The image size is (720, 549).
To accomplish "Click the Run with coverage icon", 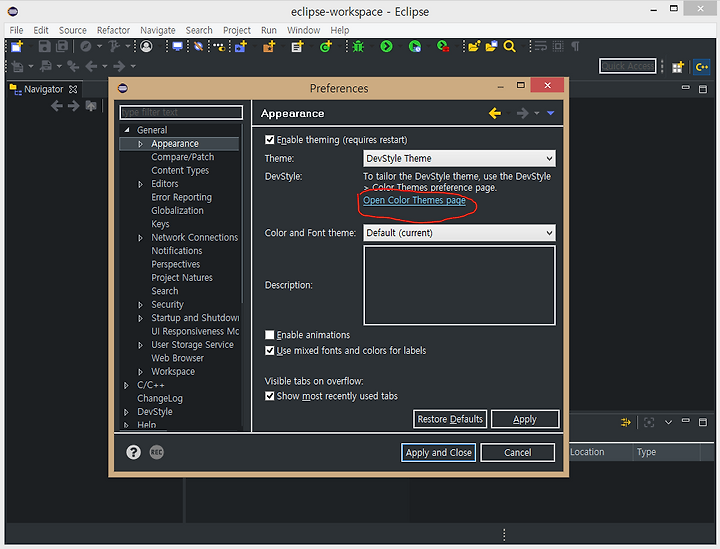I will coord(415,46).
